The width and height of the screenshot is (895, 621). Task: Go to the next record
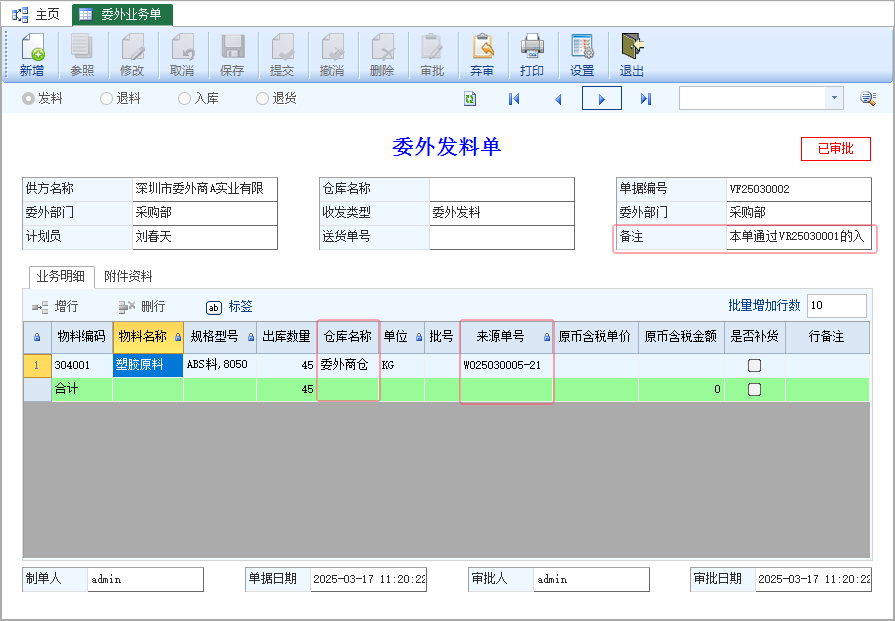click(602, 99)
